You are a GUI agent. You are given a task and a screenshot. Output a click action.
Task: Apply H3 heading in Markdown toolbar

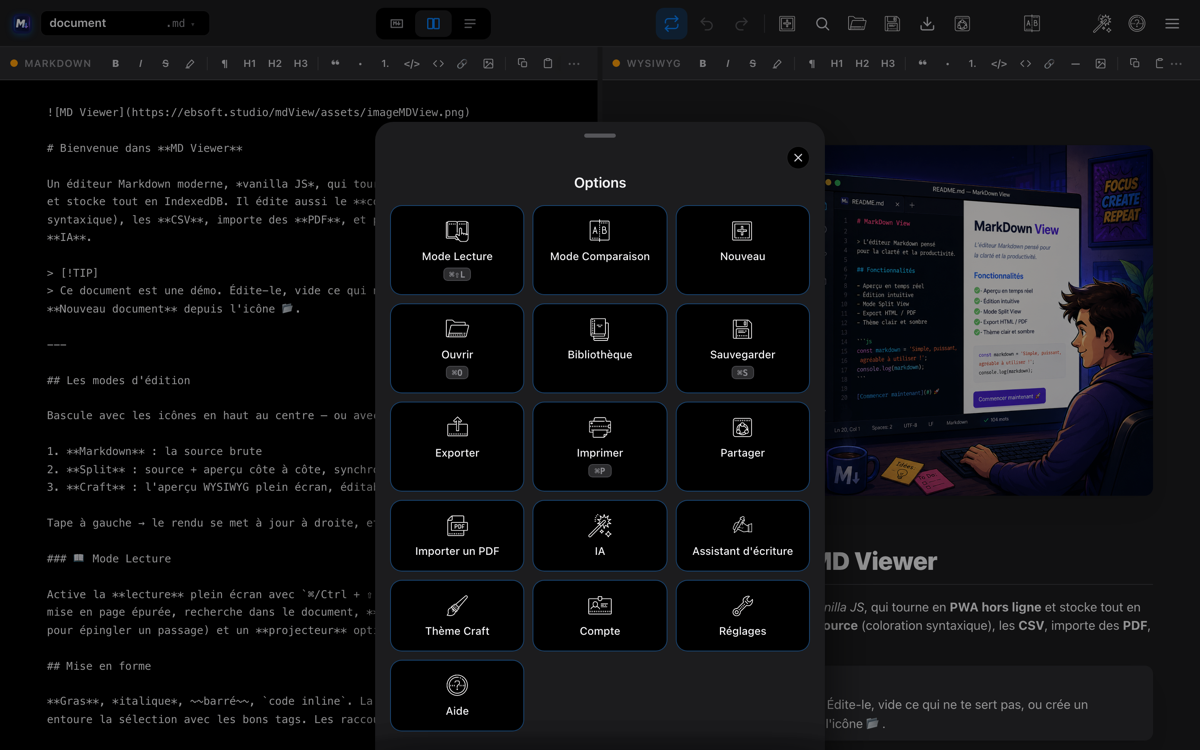tap(301, 63)
